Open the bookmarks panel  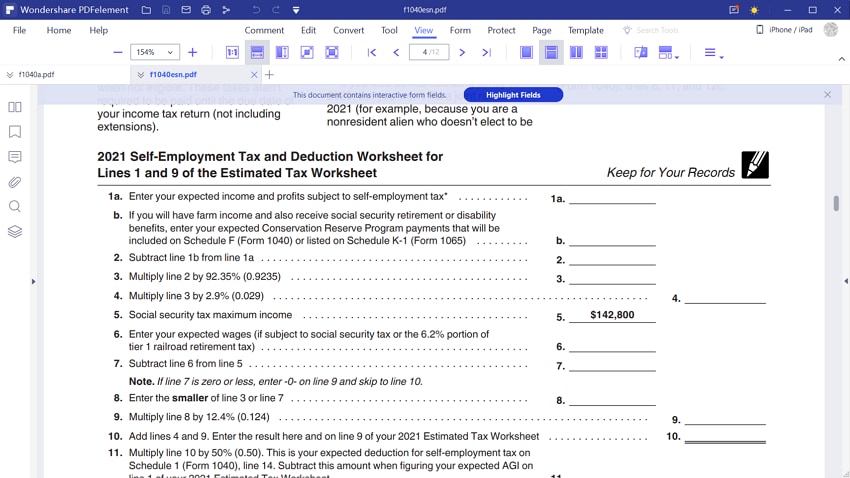click(x=15, y=132)
